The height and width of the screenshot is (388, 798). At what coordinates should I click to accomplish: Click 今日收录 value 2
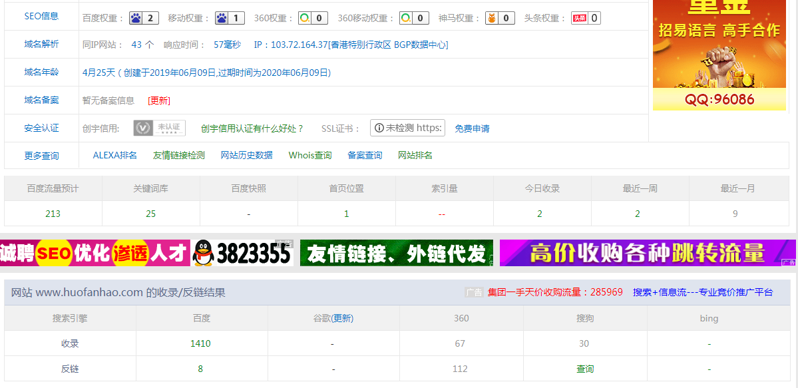coord(540,214)
